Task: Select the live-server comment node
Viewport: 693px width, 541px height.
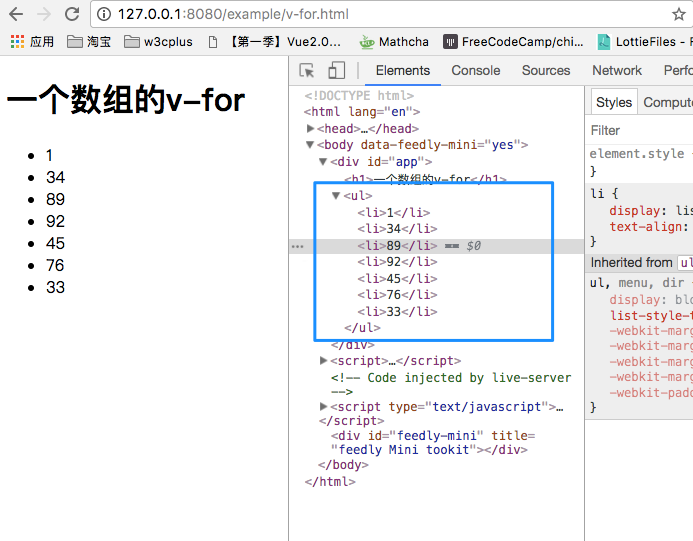Action: coord(451,384)
